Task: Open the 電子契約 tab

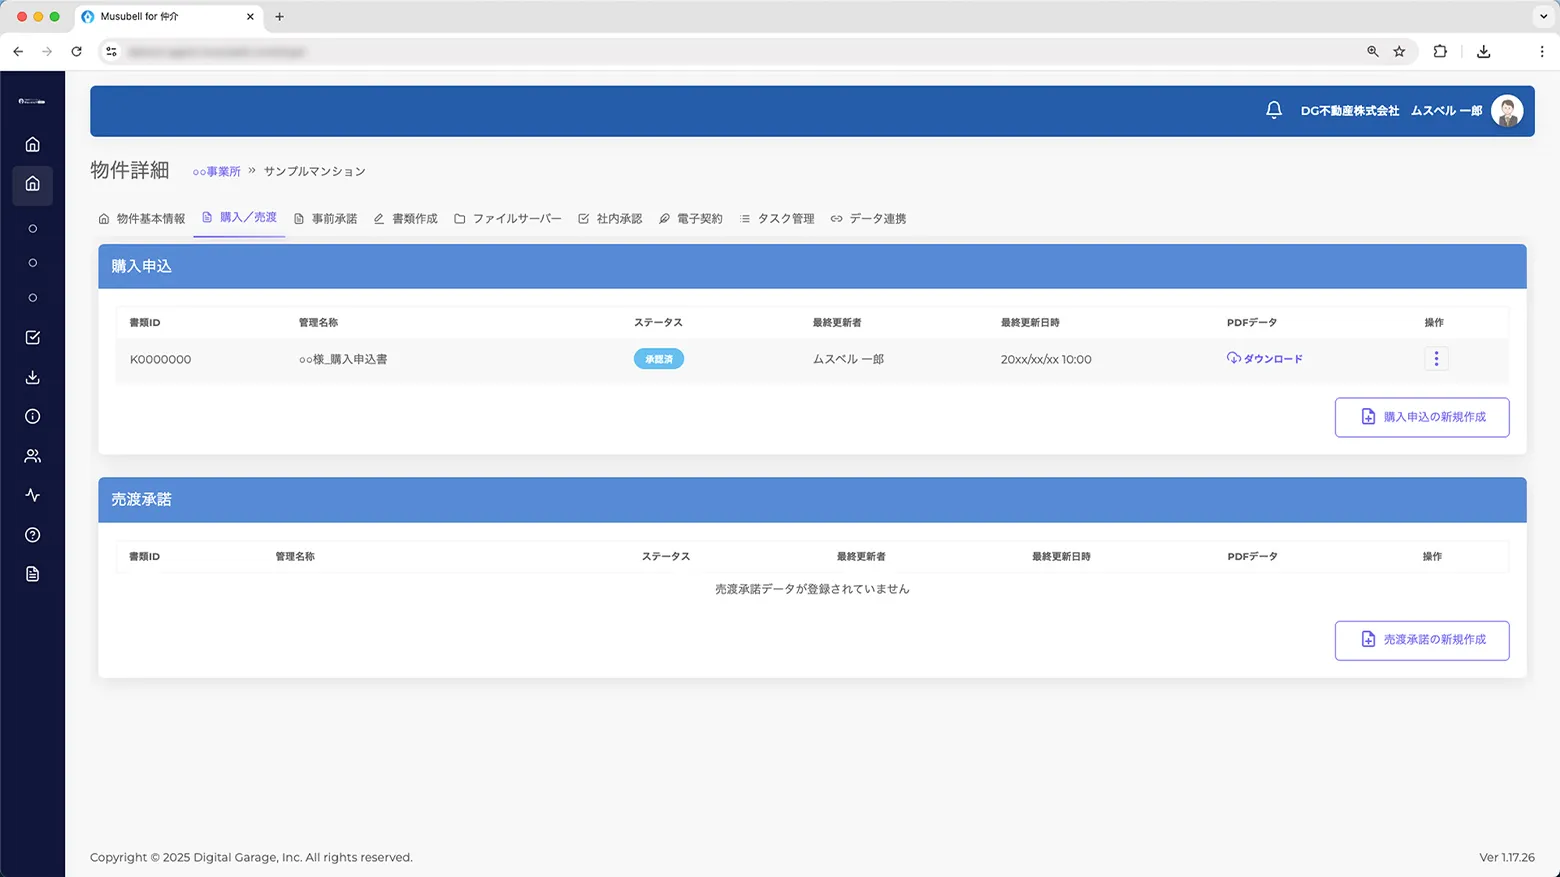Action: click(690, 219)
